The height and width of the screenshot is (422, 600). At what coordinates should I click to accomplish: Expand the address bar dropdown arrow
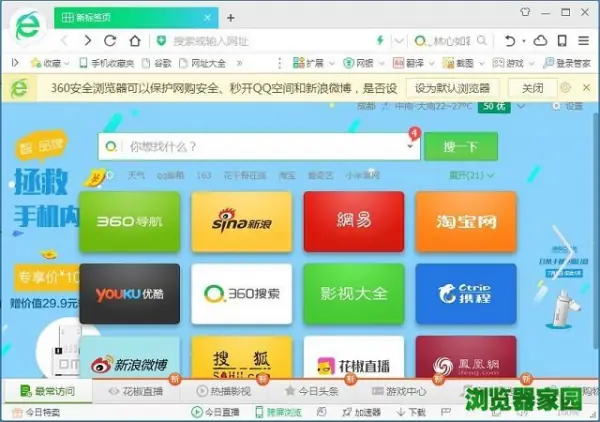[x=399, y=40]
